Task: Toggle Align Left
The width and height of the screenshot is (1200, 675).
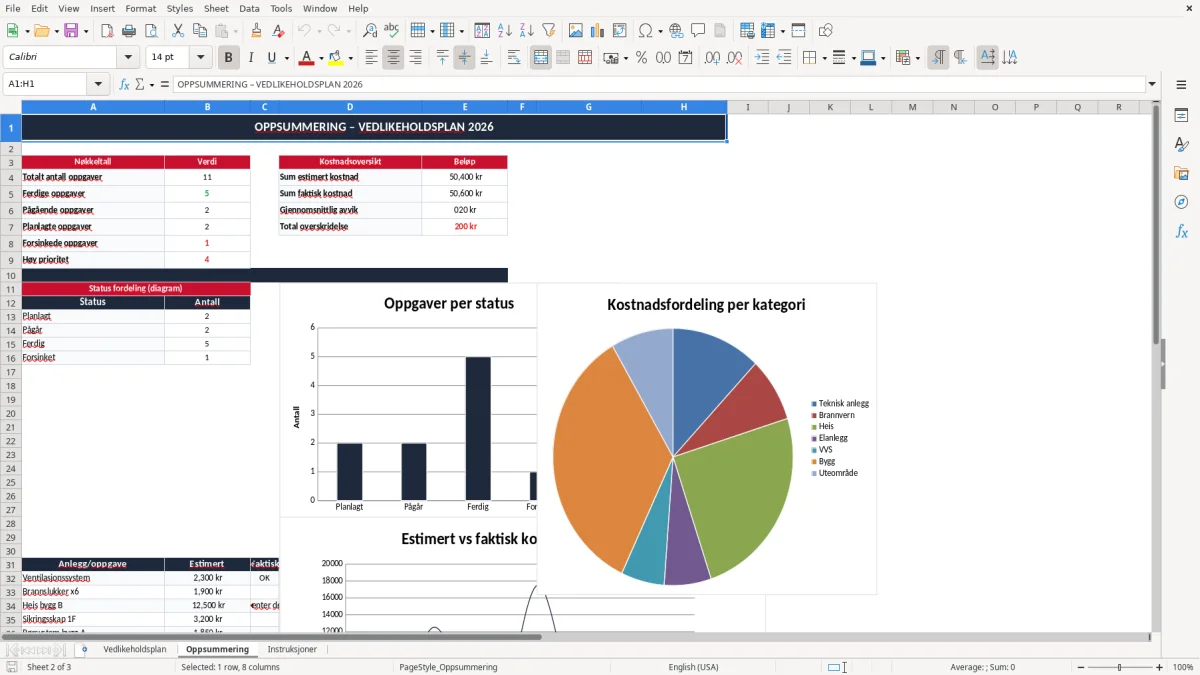Action: 372,58
